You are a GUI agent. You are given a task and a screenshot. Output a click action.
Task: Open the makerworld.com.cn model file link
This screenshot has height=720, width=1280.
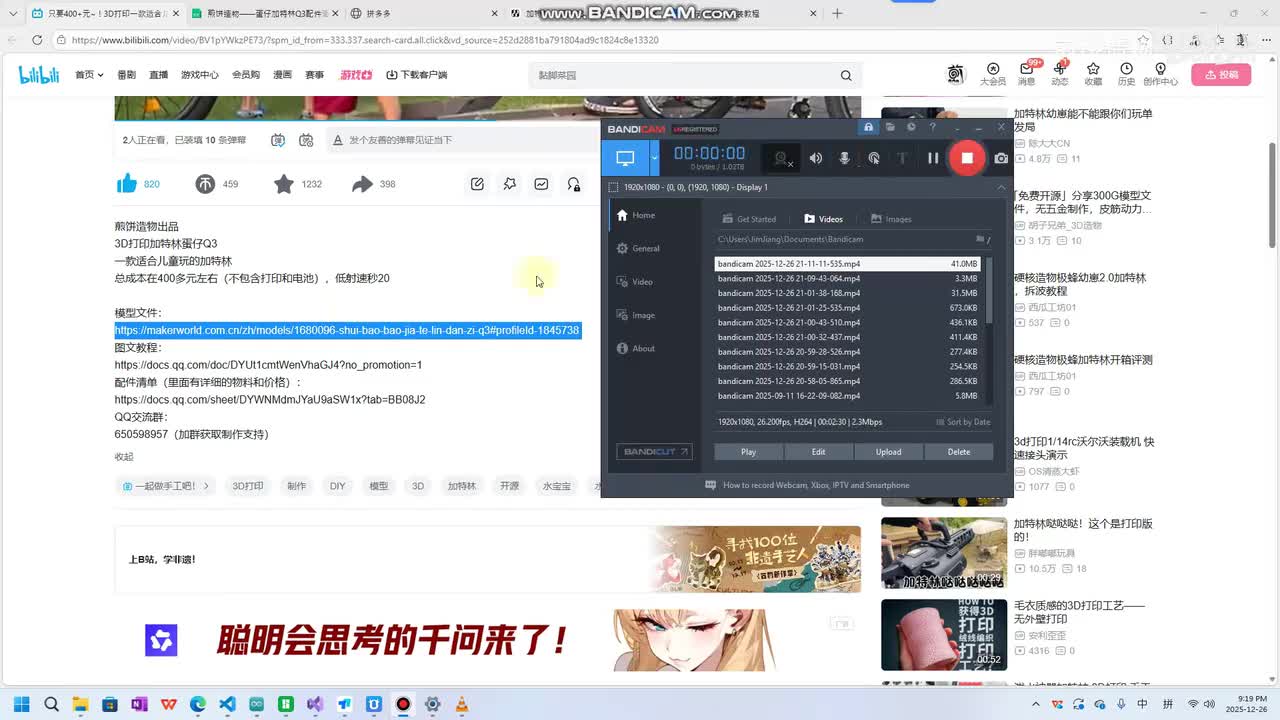click(347, 330)
